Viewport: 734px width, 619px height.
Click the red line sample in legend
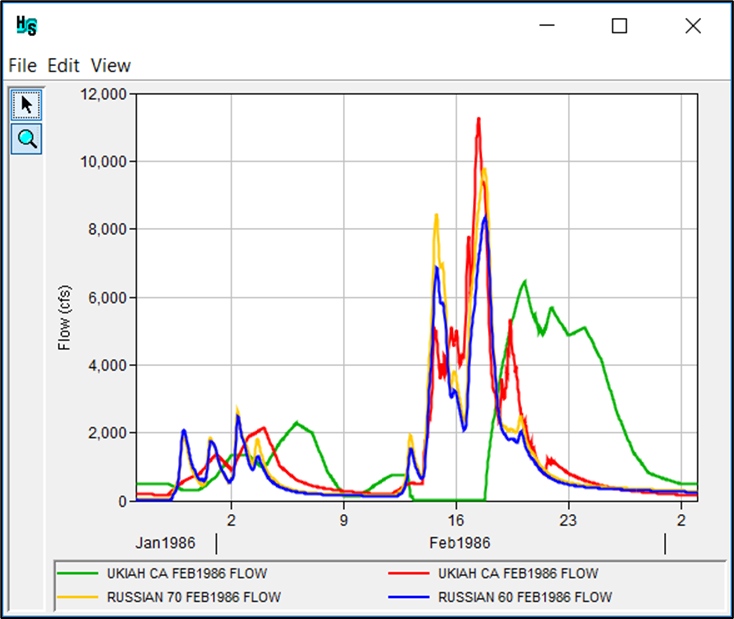click(x=409, y=574)
